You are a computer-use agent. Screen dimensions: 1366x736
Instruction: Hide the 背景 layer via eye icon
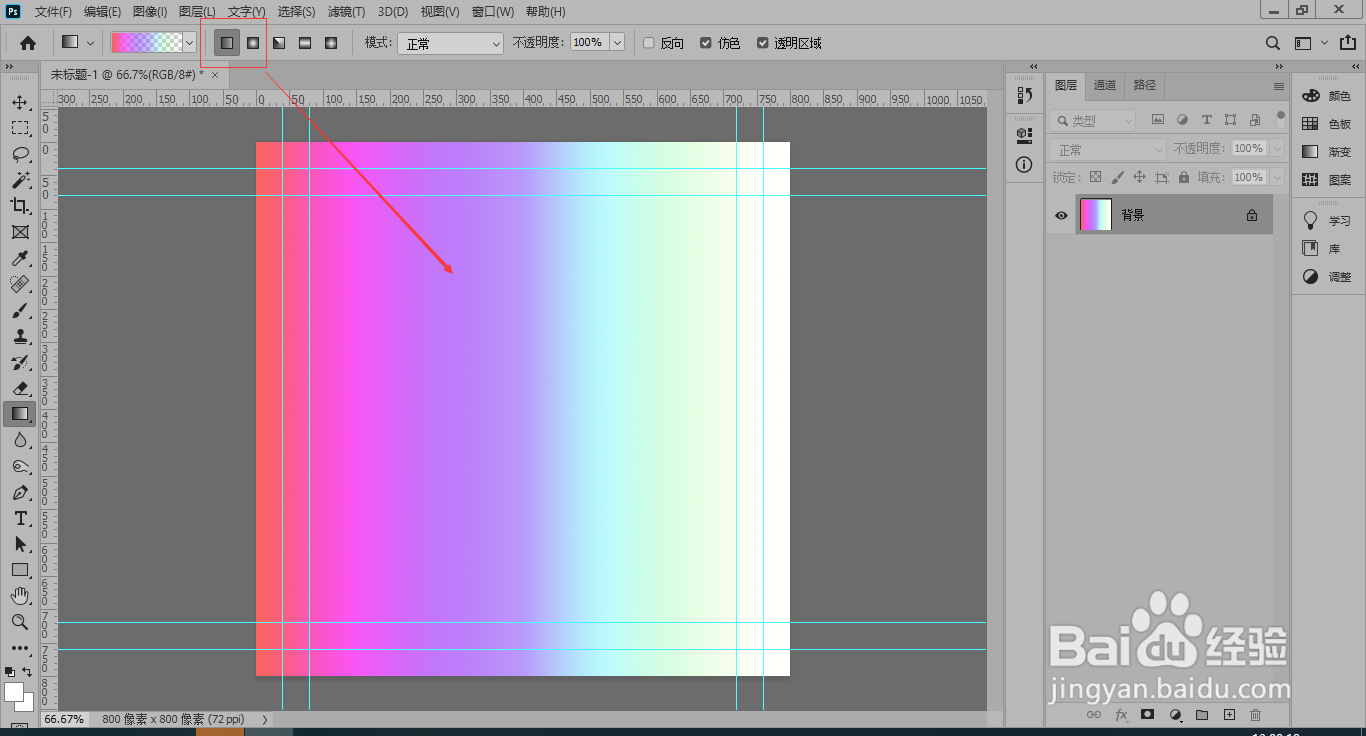(1061, 215)
